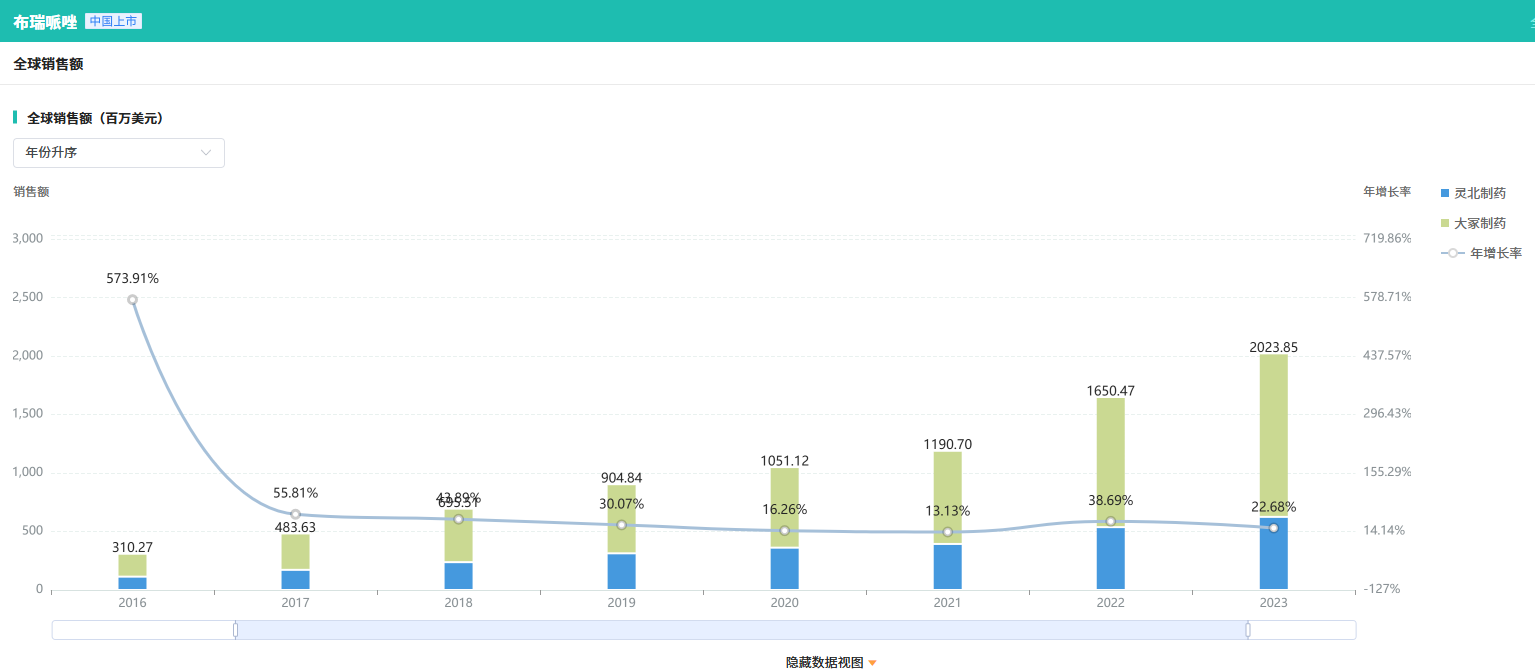Click the 22.68% growth point for 2023
Image resolution: width=1535 pixels, height=672 pixels.
pos(1273,528)
